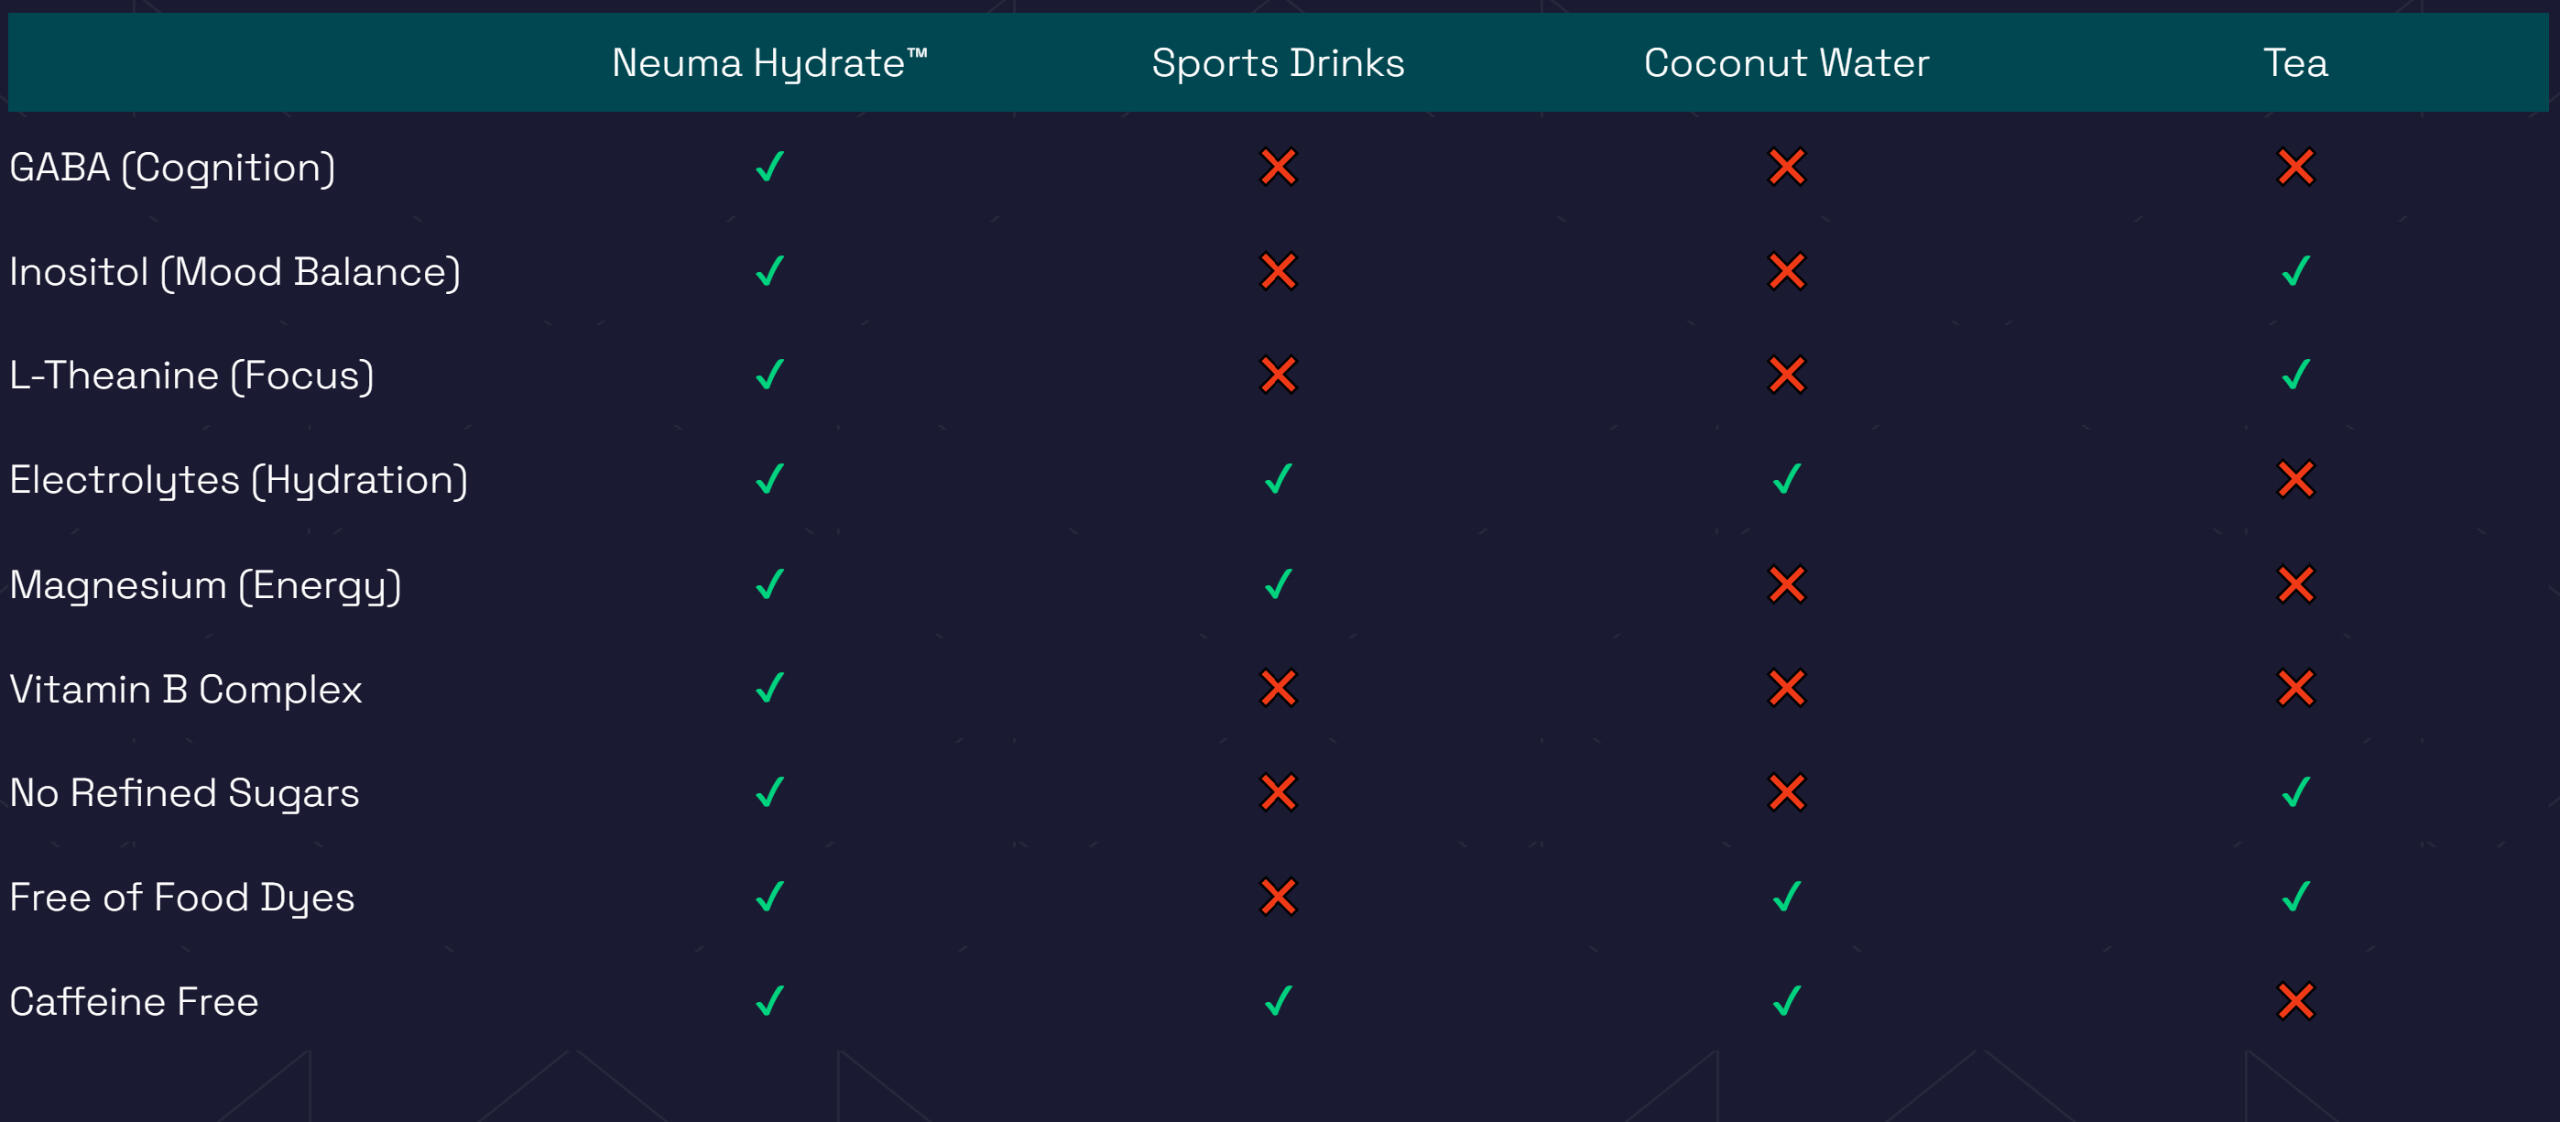Image resolution: width=2560 pixels, height=1122 pixels.
Task: Select the Tea column header
Action: click(2295, 63)
